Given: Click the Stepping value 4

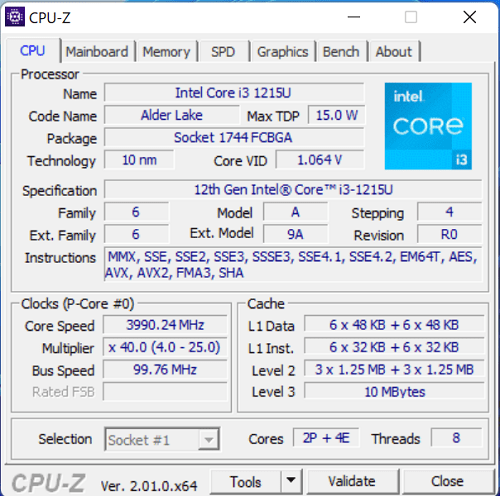Looking at the screenshot, I should coord(449,212).
